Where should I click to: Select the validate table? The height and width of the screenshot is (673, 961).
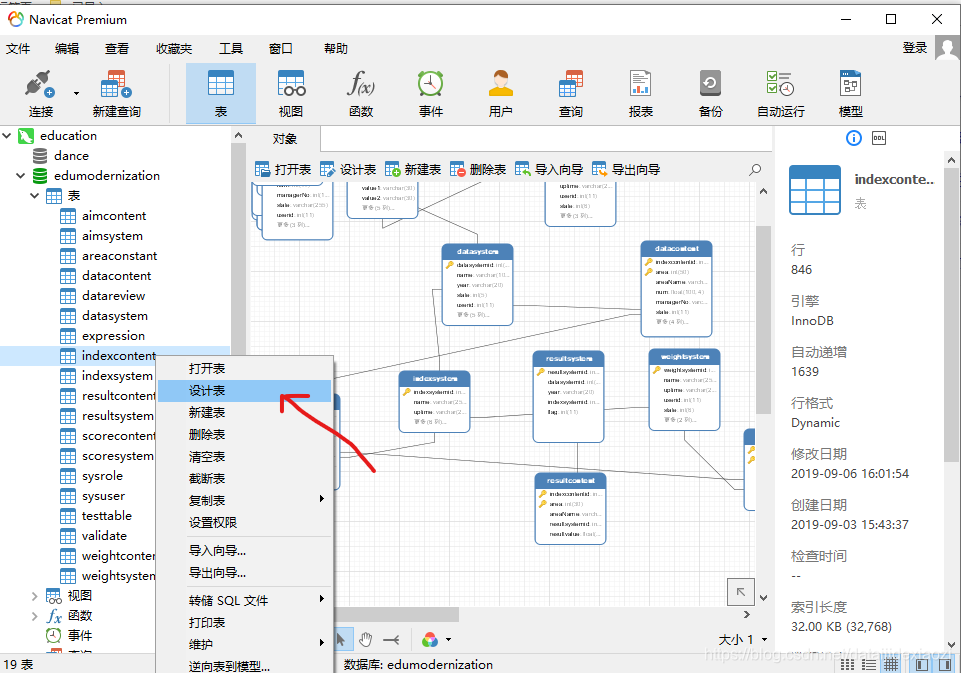point(104,536)
